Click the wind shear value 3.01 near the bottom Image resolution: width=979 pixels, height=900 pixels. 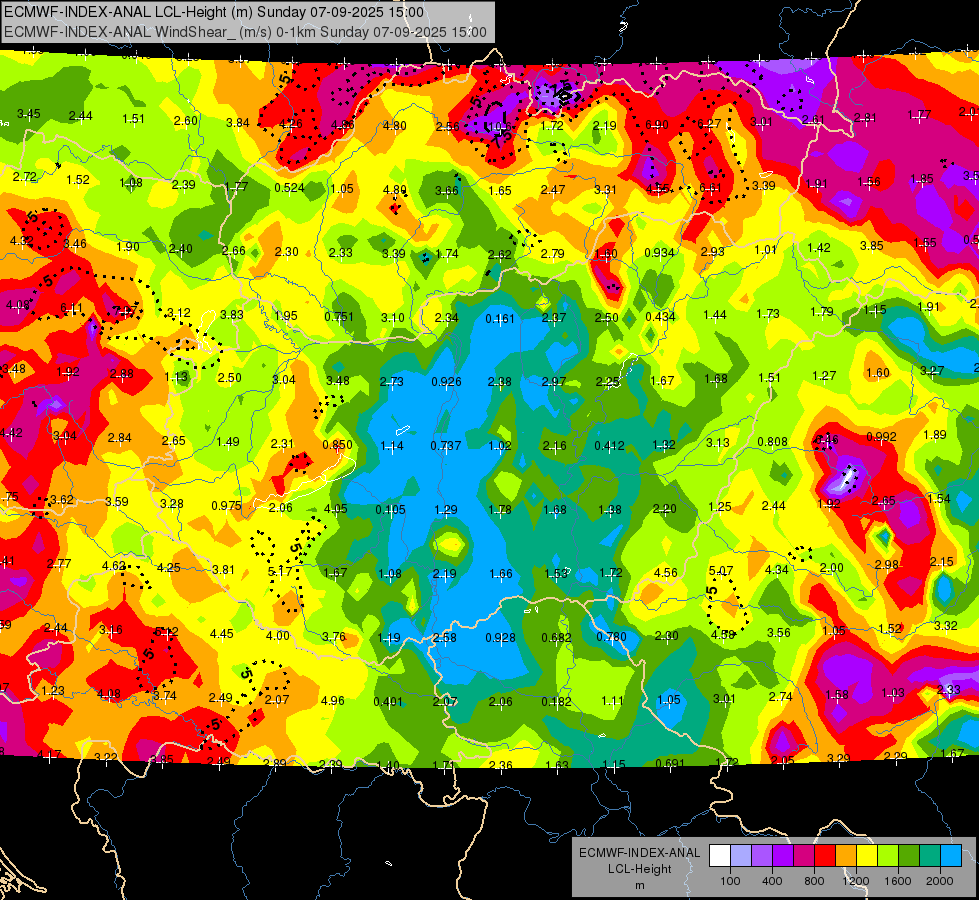pos(724,698)
